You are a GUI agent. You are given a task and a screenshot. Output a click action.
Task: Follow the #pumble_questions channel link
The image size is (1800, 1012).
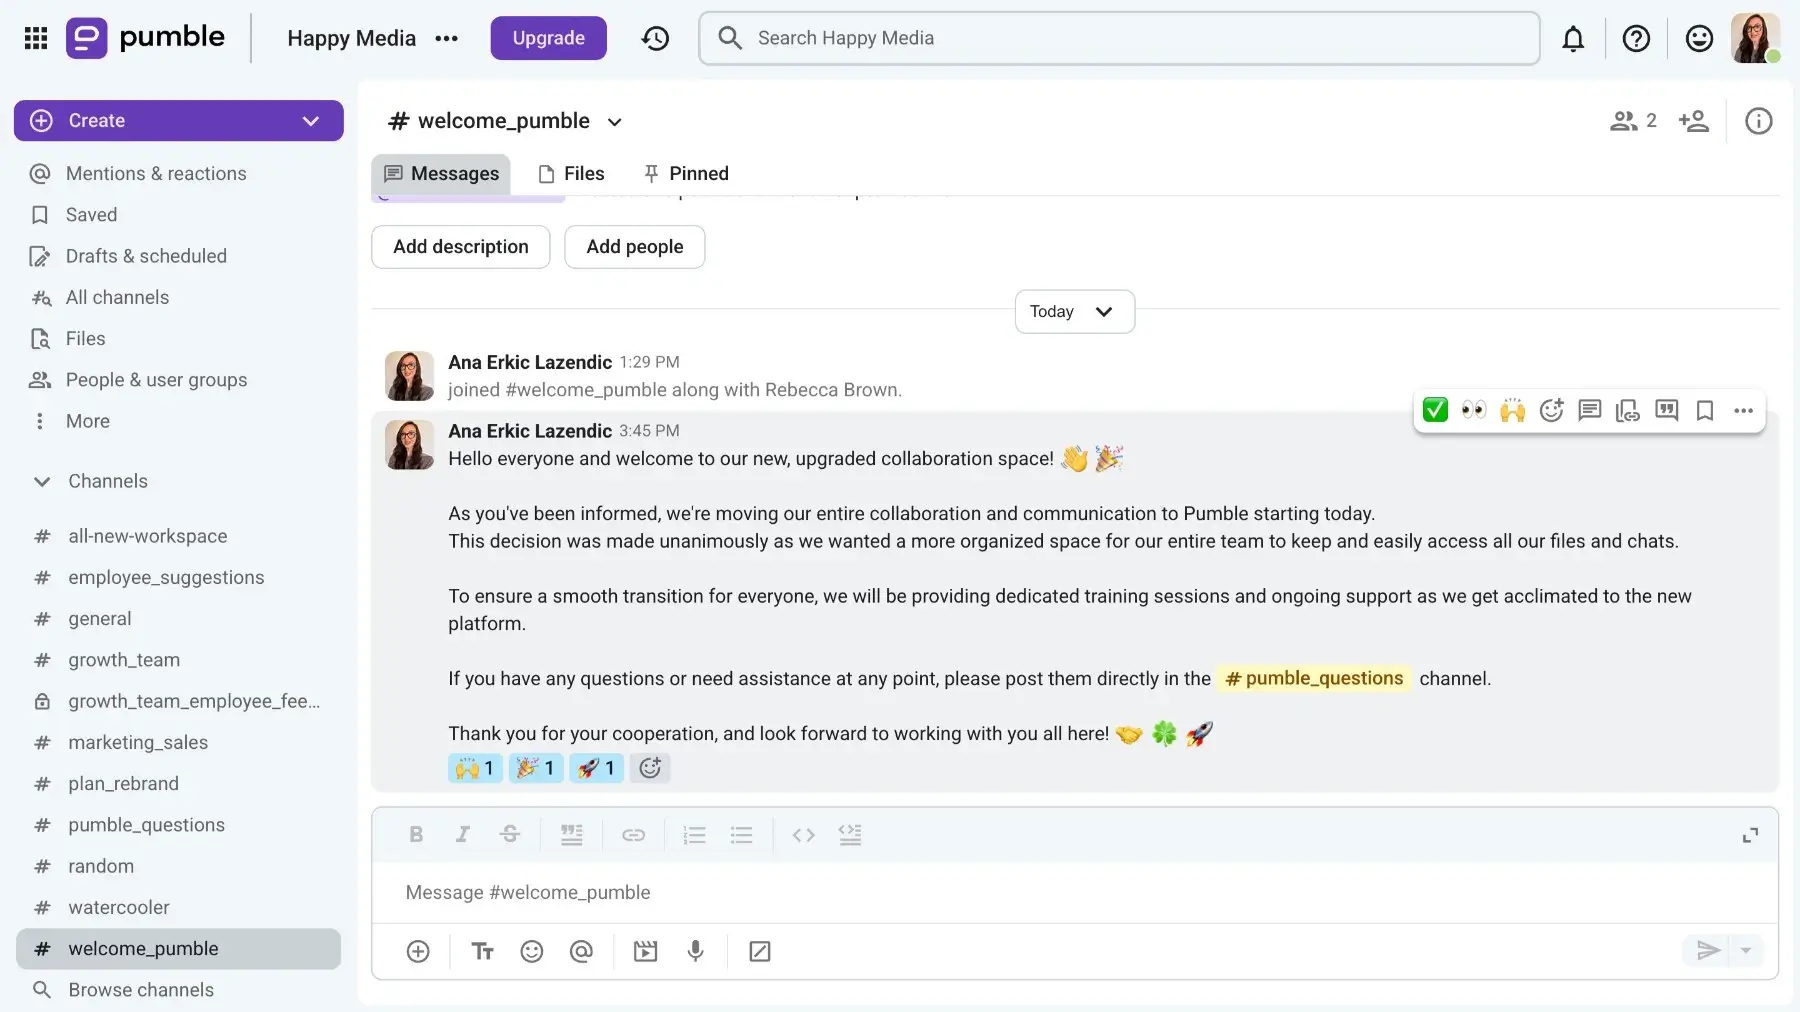(x=1314, y=679)
